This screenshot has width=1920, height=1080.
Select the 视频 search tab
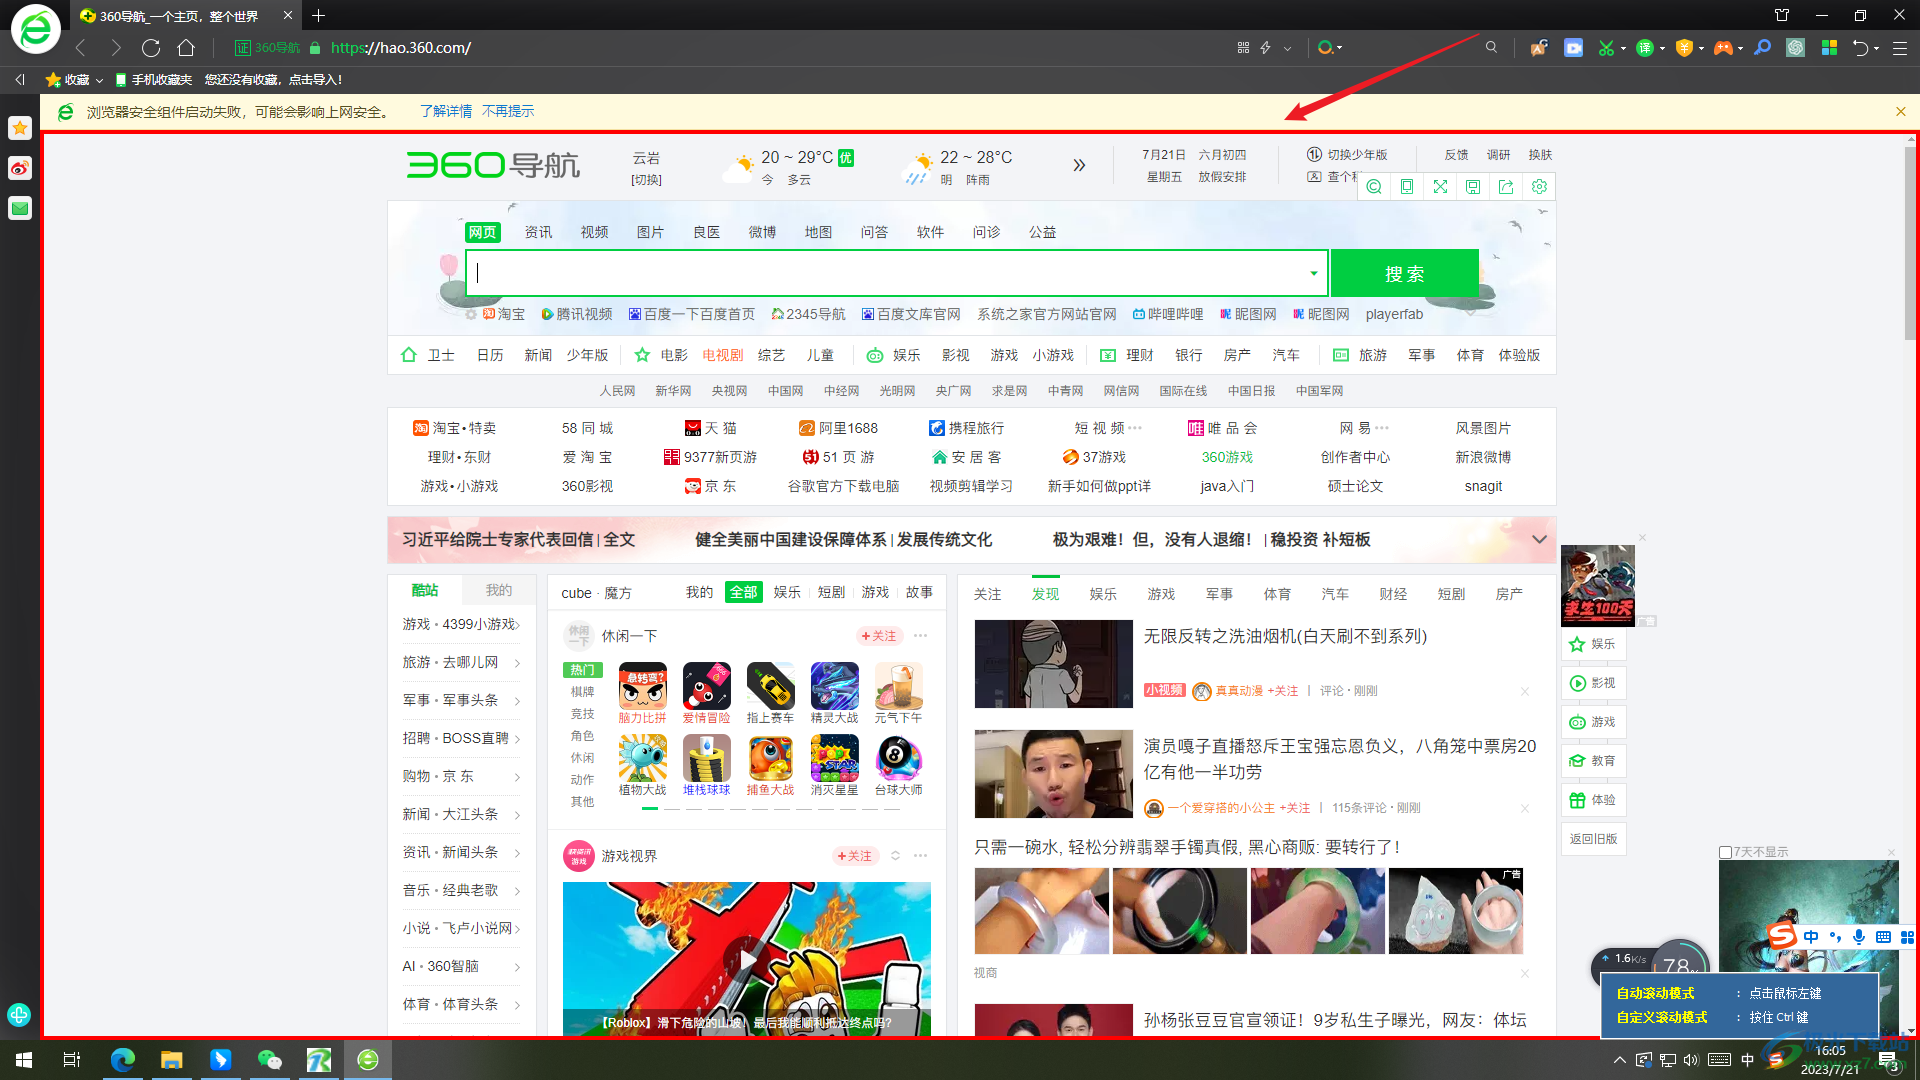[594, 232]
